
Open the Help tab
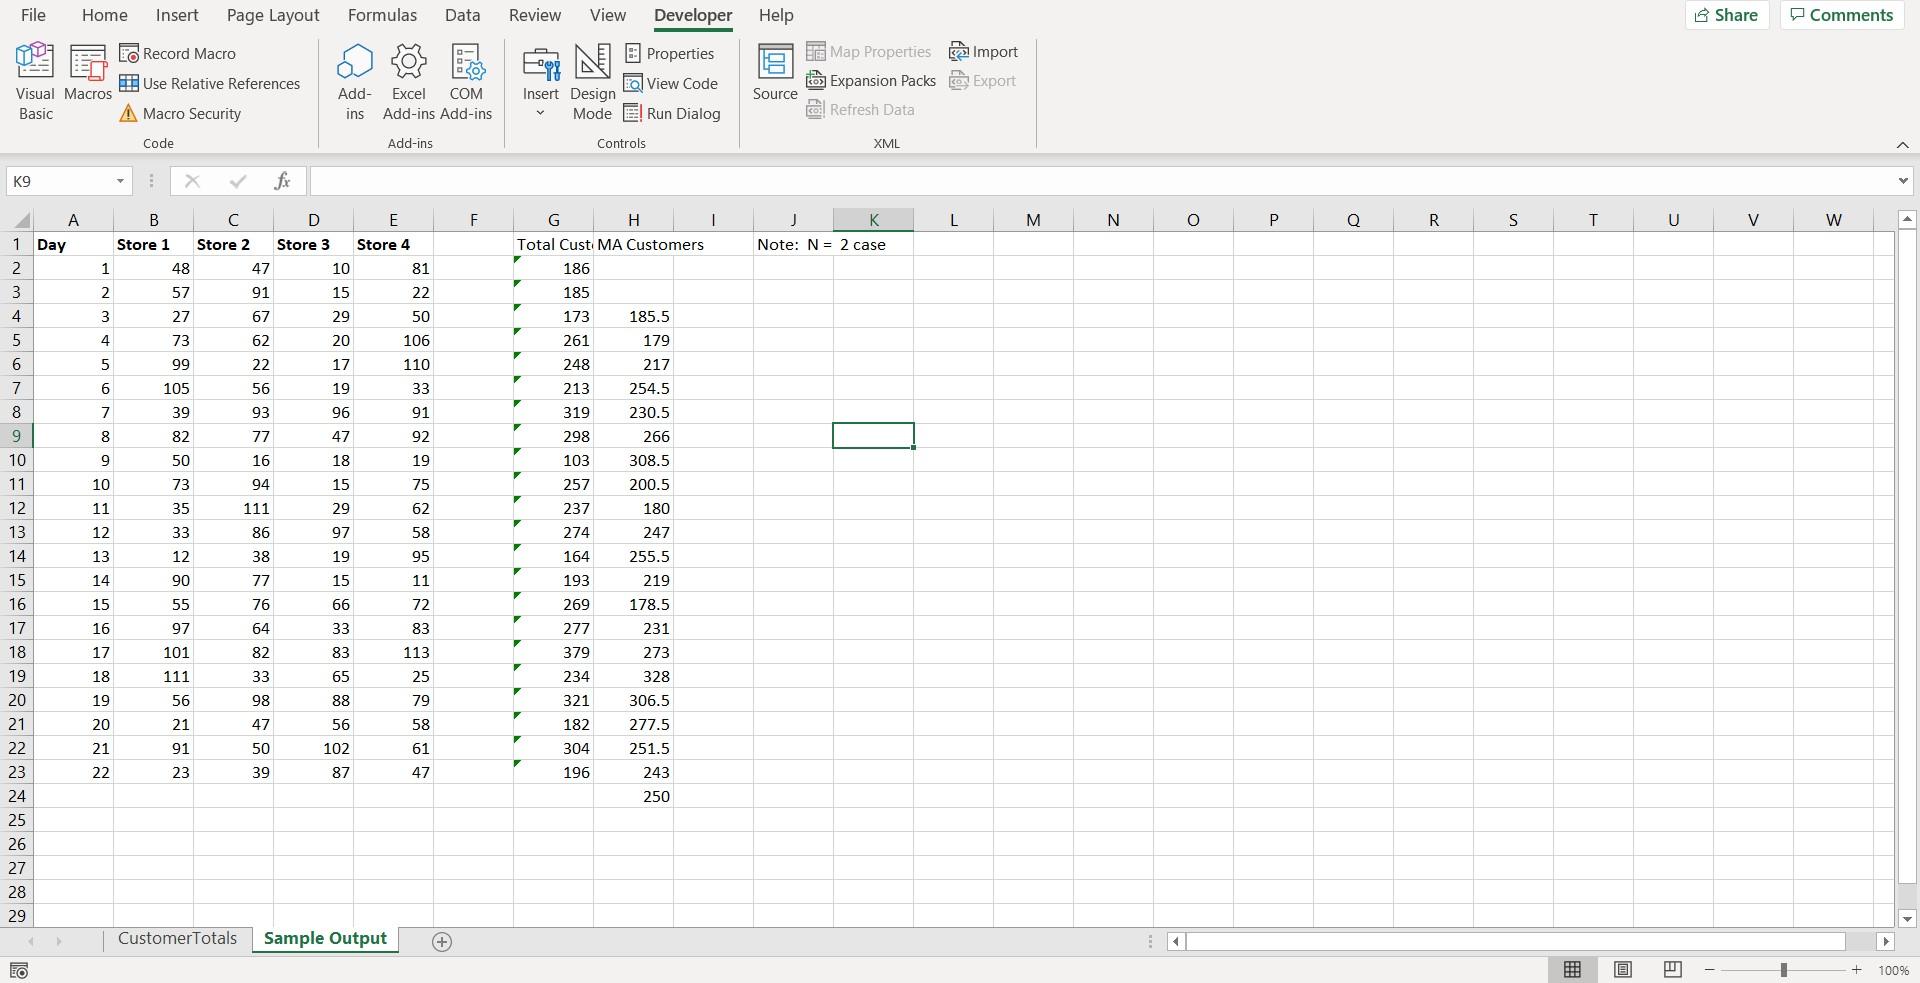pos(776,15)
